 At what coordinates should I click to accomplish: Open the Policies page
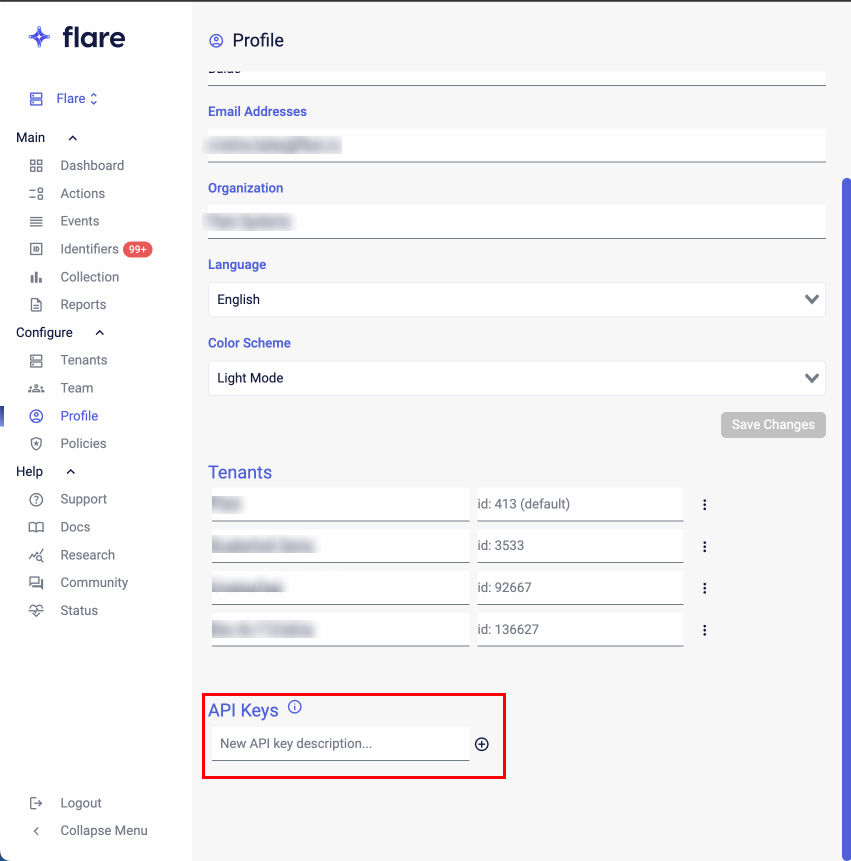click(x=83, y=444)
